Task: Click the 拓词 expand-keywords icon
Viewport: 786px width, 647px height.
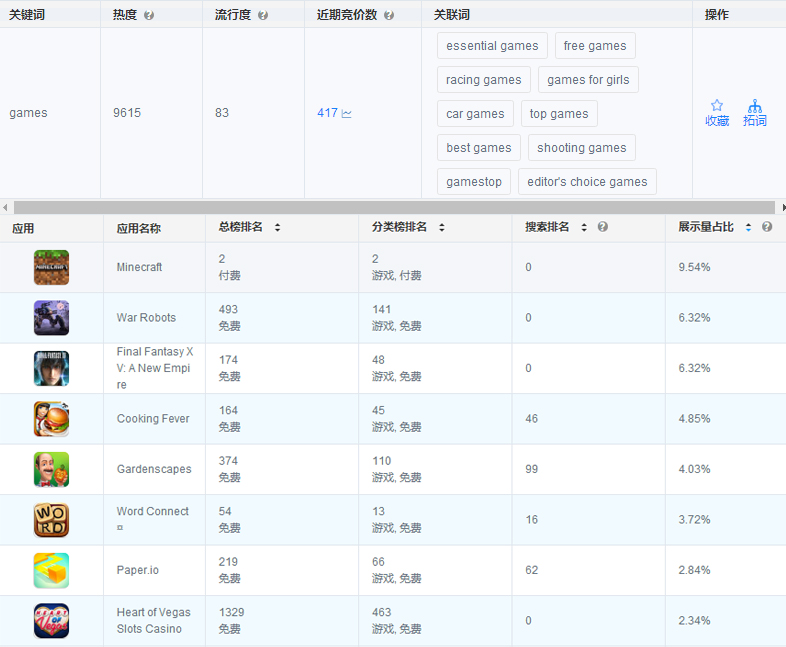Action: (755, 106)
